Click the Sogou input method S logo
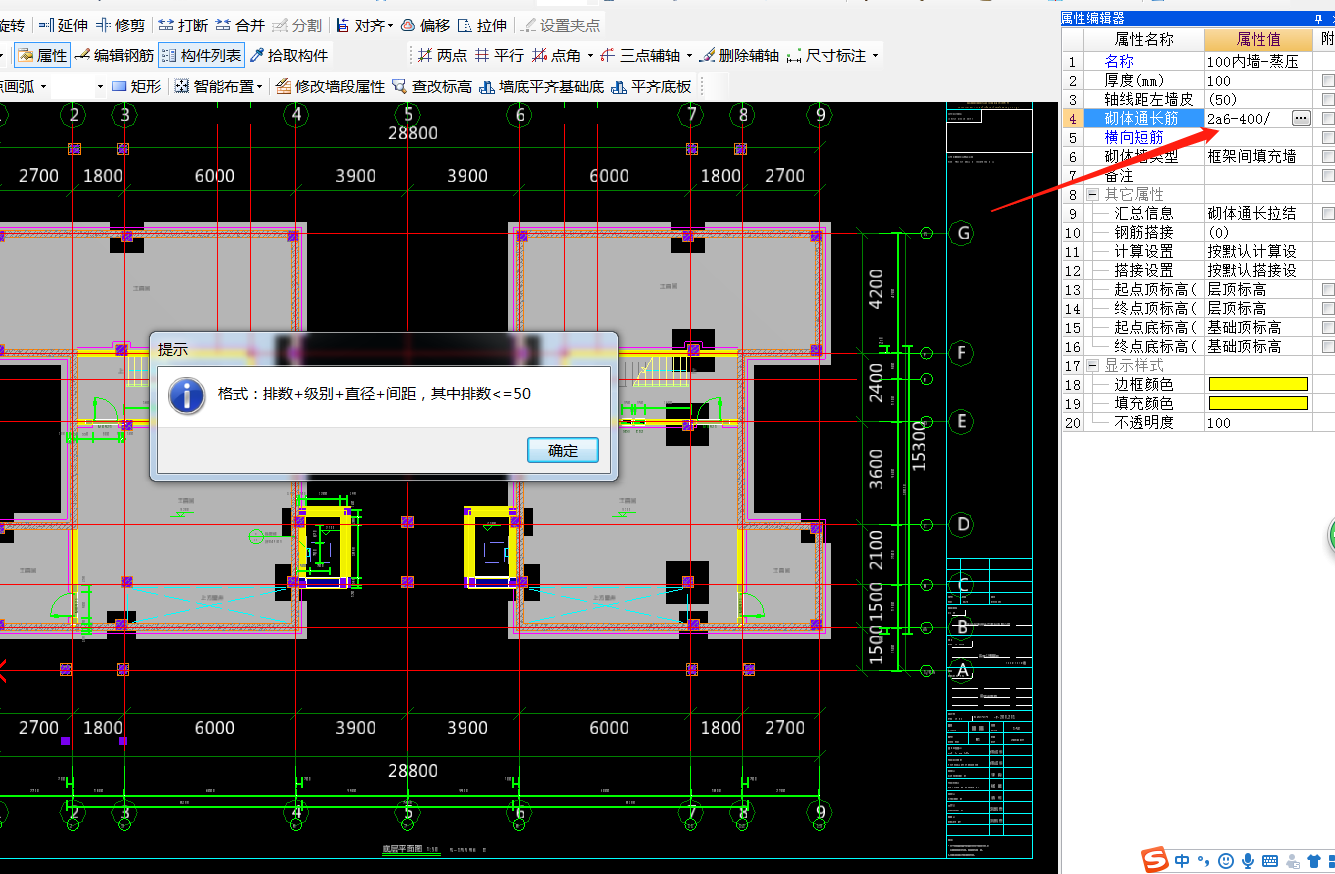 (1155, 860)
